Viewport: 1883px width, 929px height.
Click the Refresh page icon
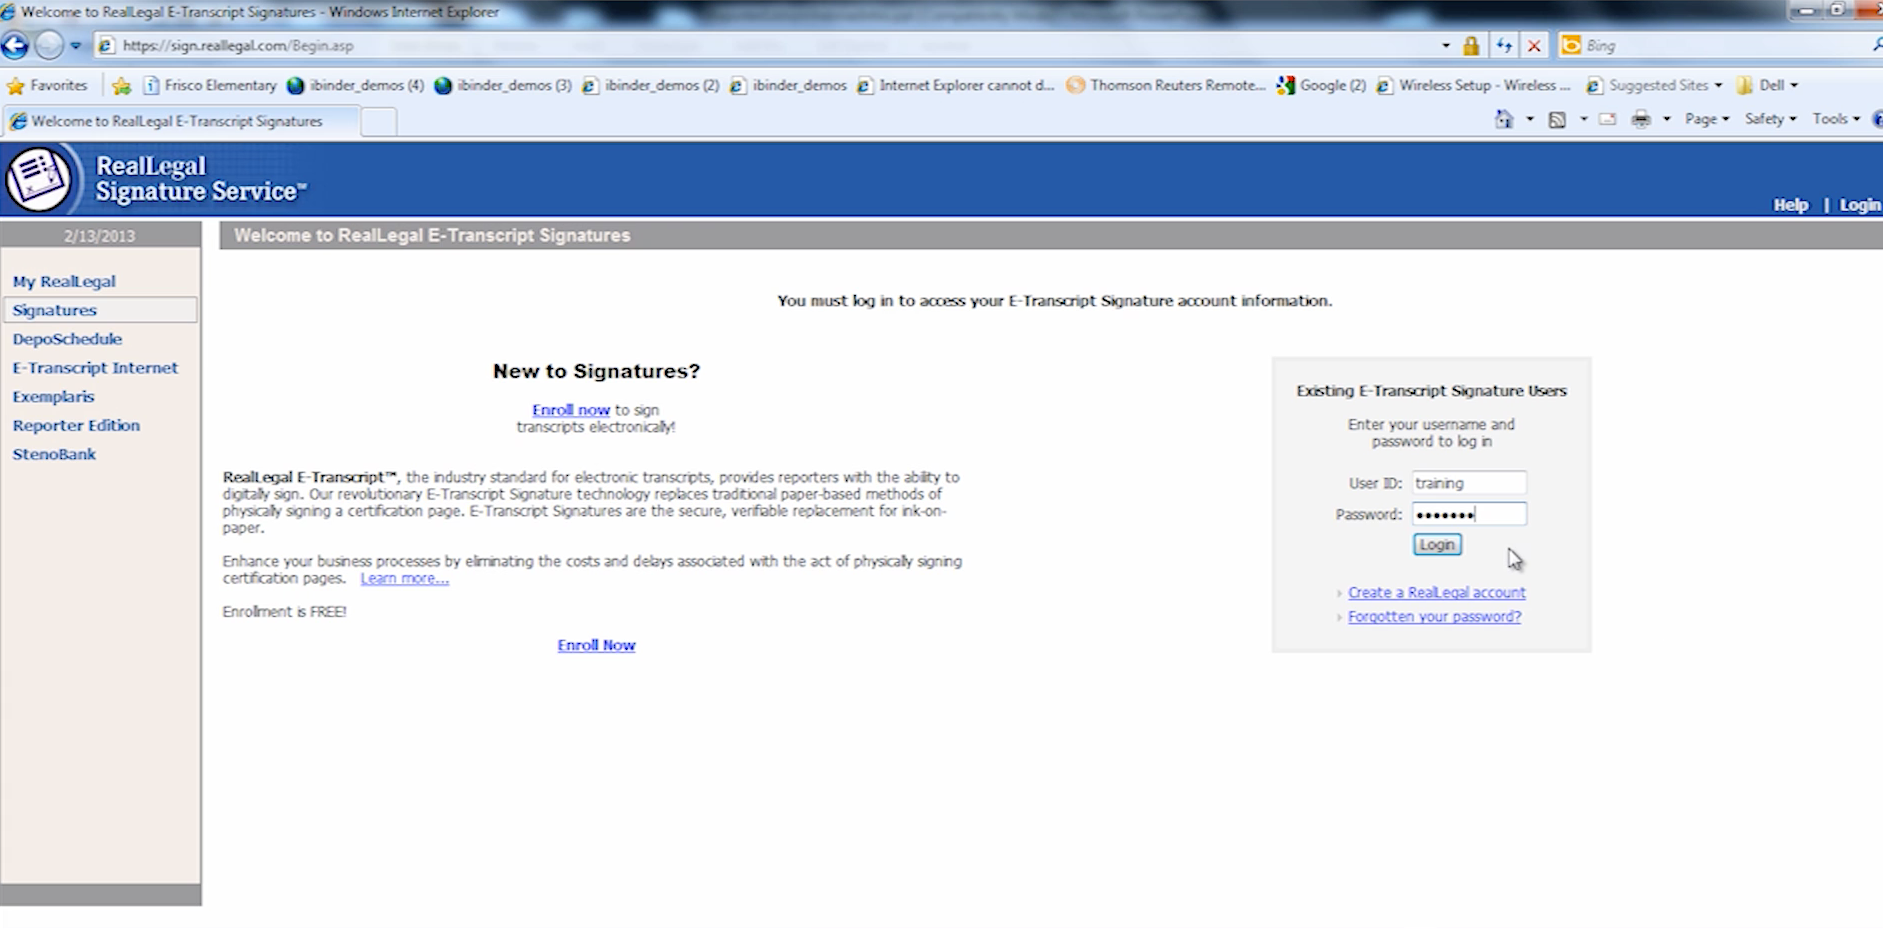click(1504, 46)
